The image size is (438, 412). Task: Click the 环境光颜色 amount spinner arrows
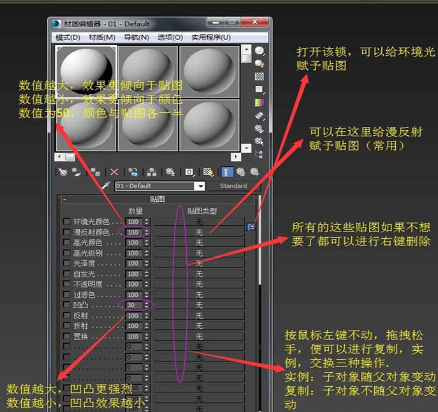pos(147,222)
